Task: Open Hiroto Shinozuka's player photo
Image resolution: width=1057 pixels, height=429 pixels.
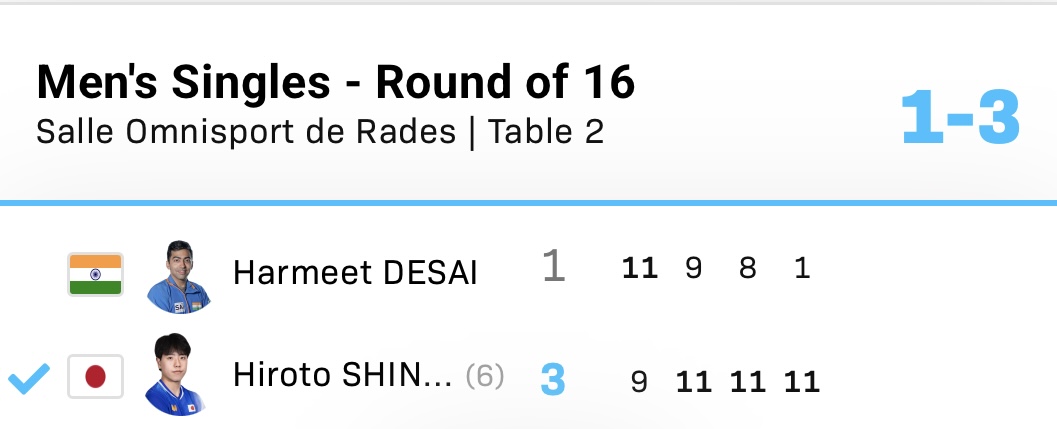Action: click(175, 376)
